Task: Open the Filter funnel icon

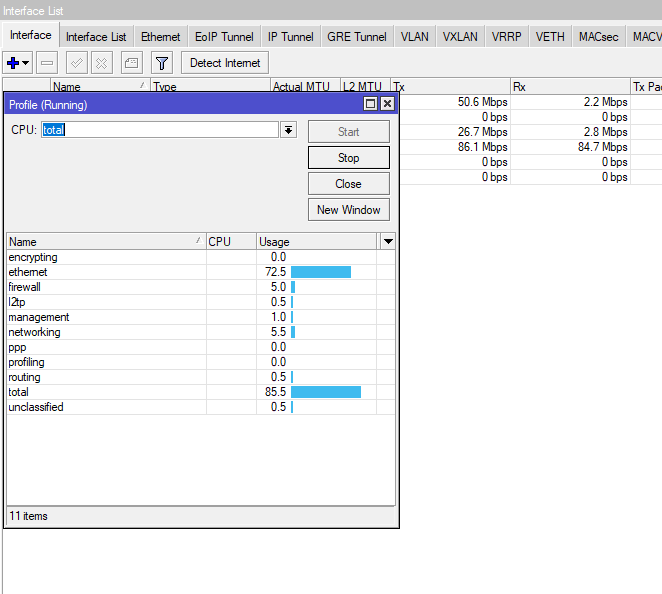Action: [162, 63]
